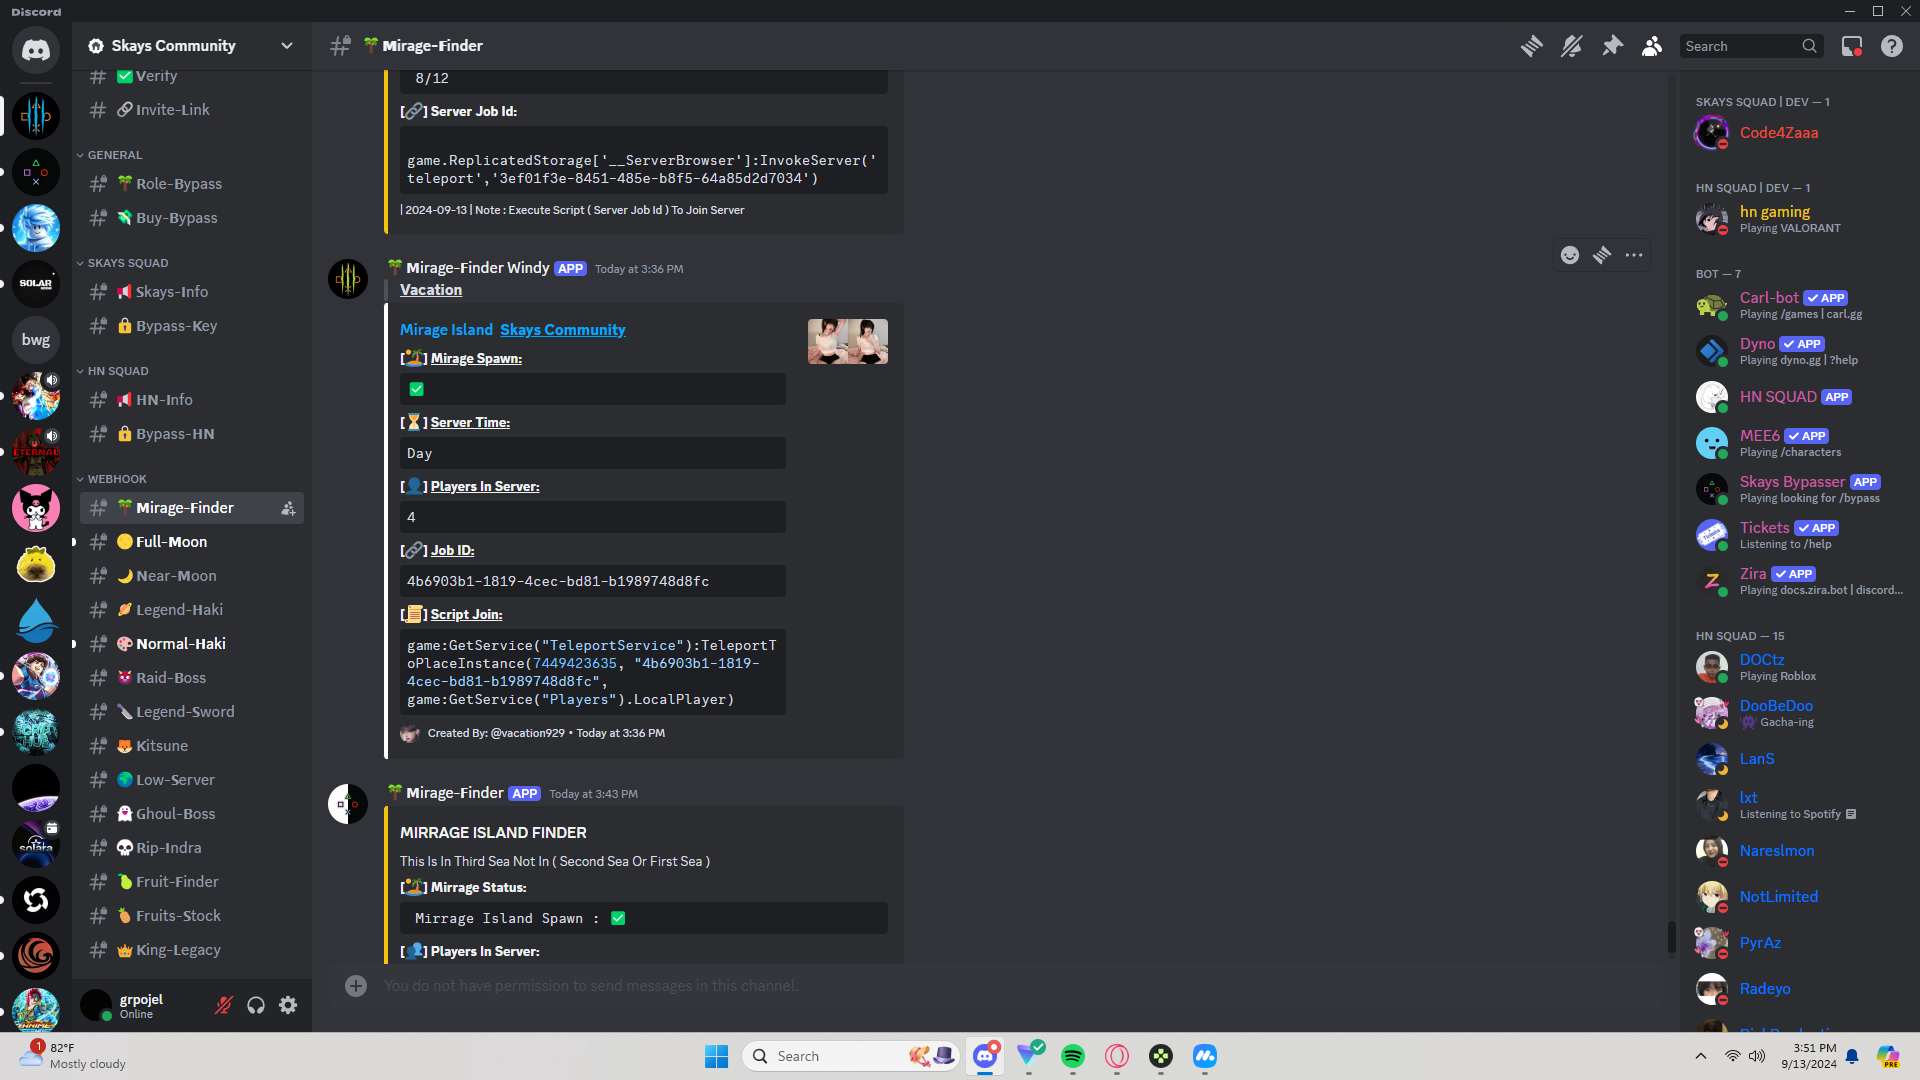
Task: Open Discord direct messages home icon
Action: 36,49
